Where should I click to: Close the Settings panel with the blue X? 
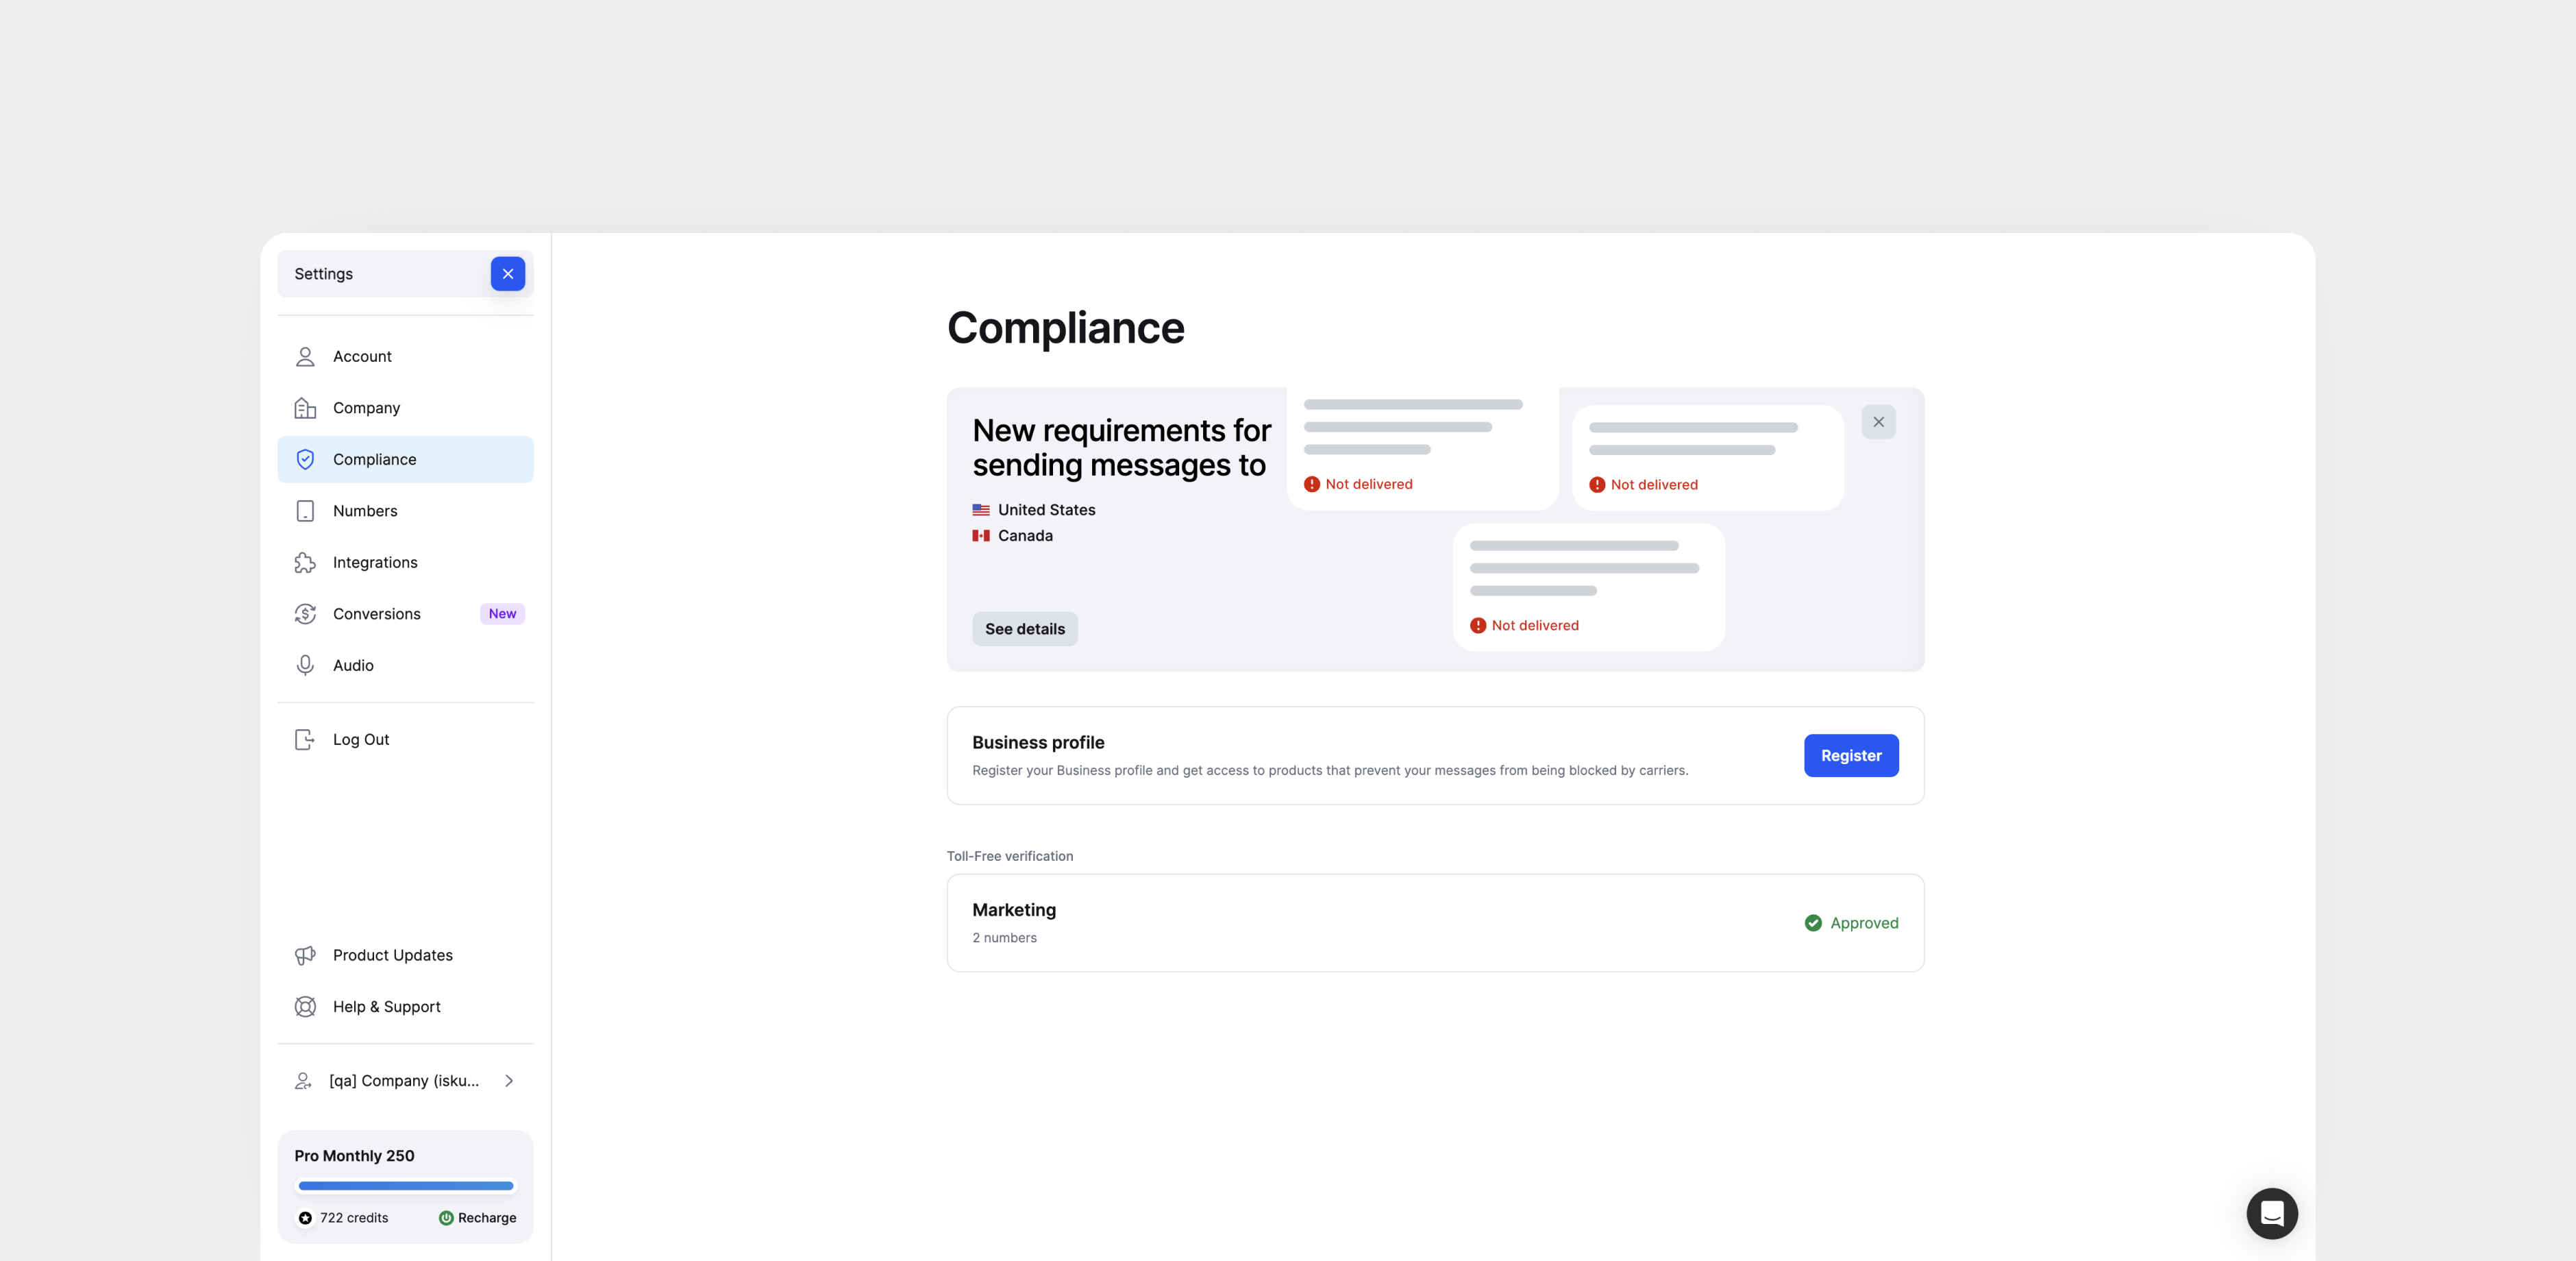(508, 274)
